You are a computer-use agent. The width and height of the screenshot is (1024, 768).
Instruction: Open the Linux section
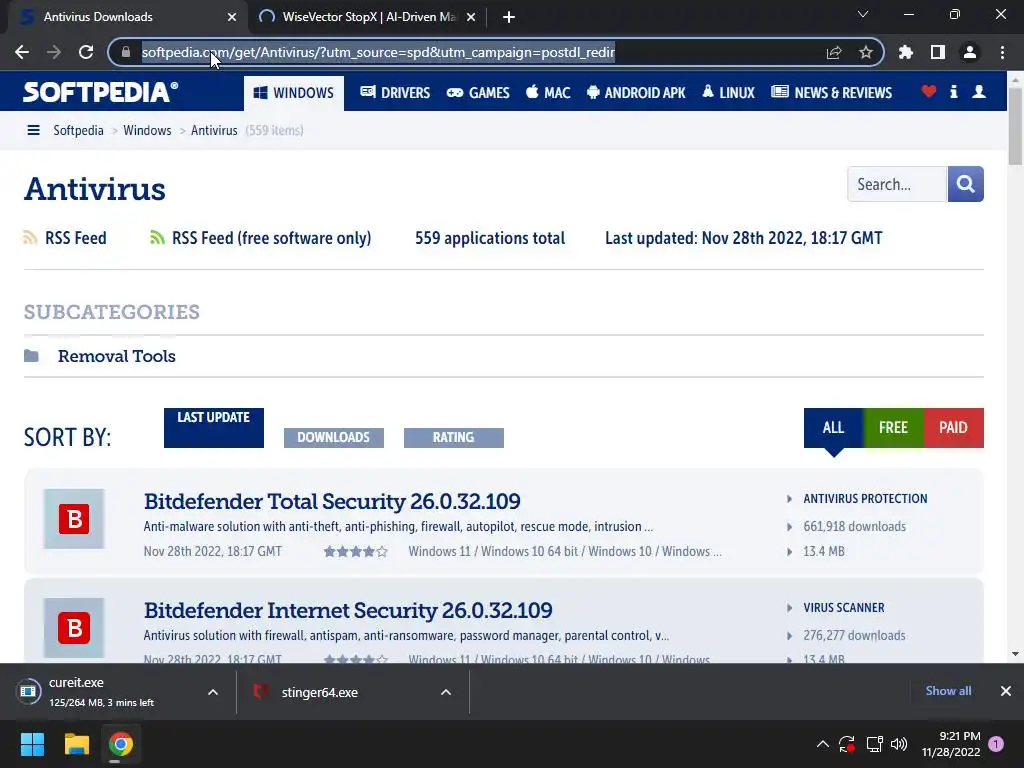tap(728, 93)
